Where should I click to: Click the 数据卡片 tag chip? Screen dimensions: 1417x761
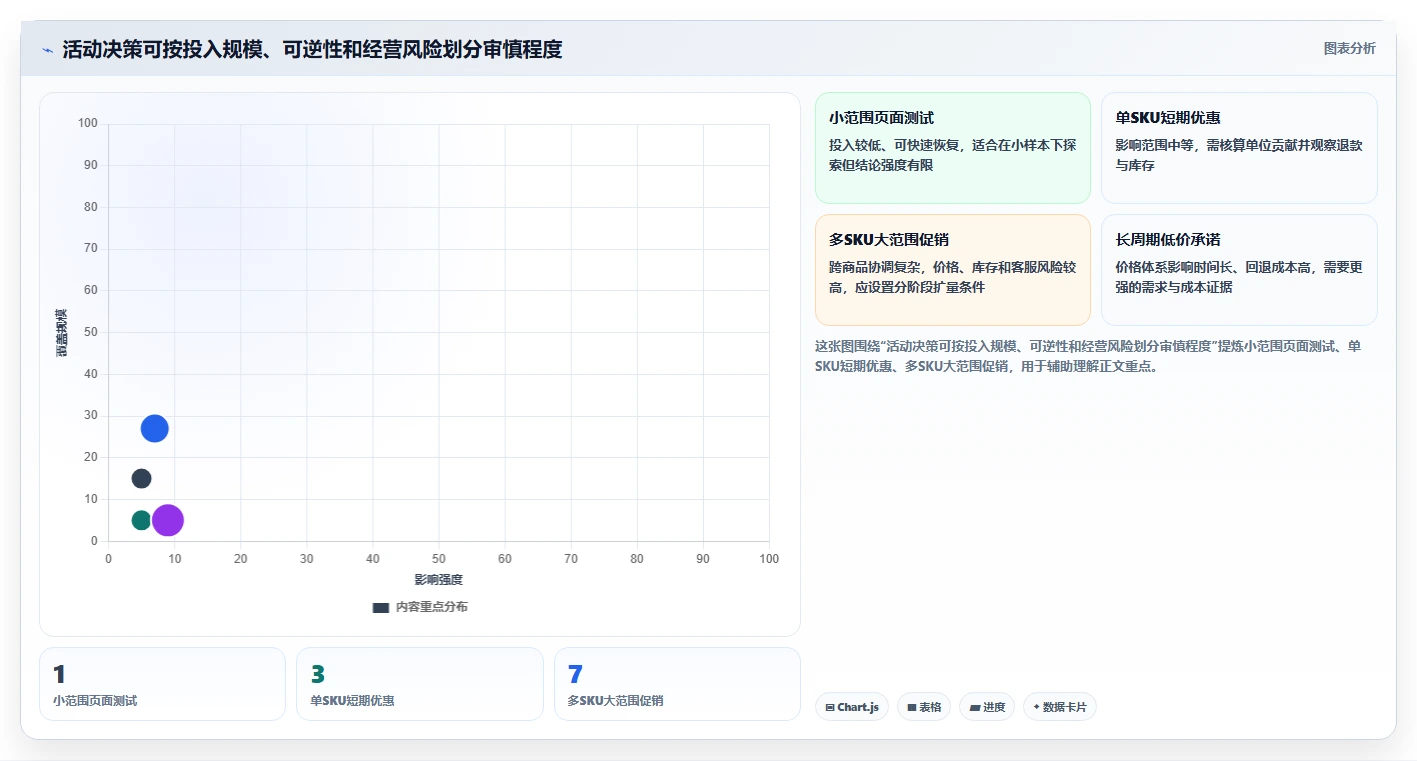pyautogui.click(x=1060, y=707)
